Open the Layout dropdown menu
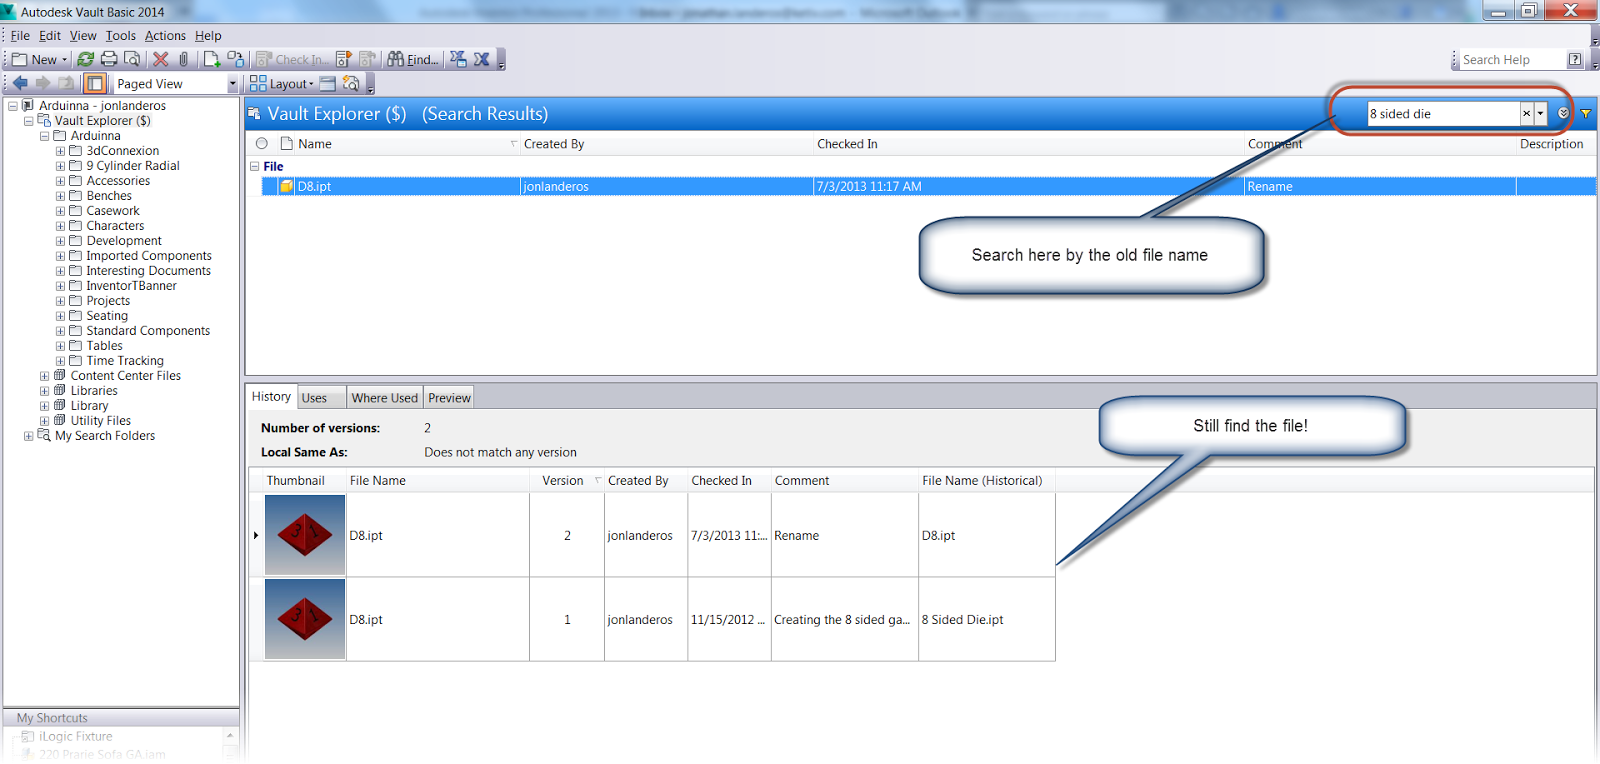The height and width of the screenshot is (764, 1600). point(290,84)
